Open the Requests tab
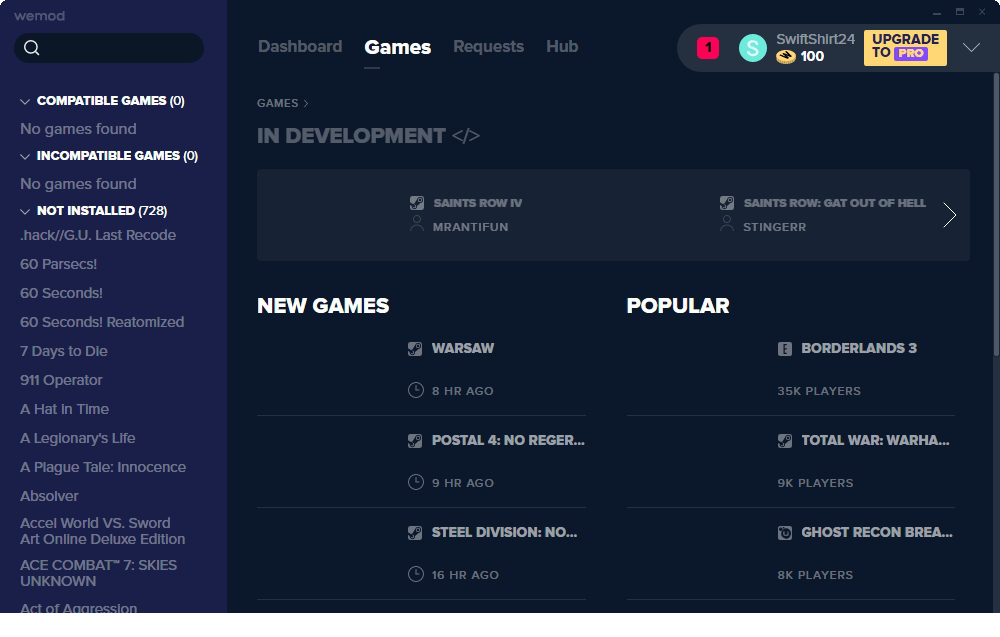Image resolution: width=1000 pixels, height=637 pixels. 488,47
